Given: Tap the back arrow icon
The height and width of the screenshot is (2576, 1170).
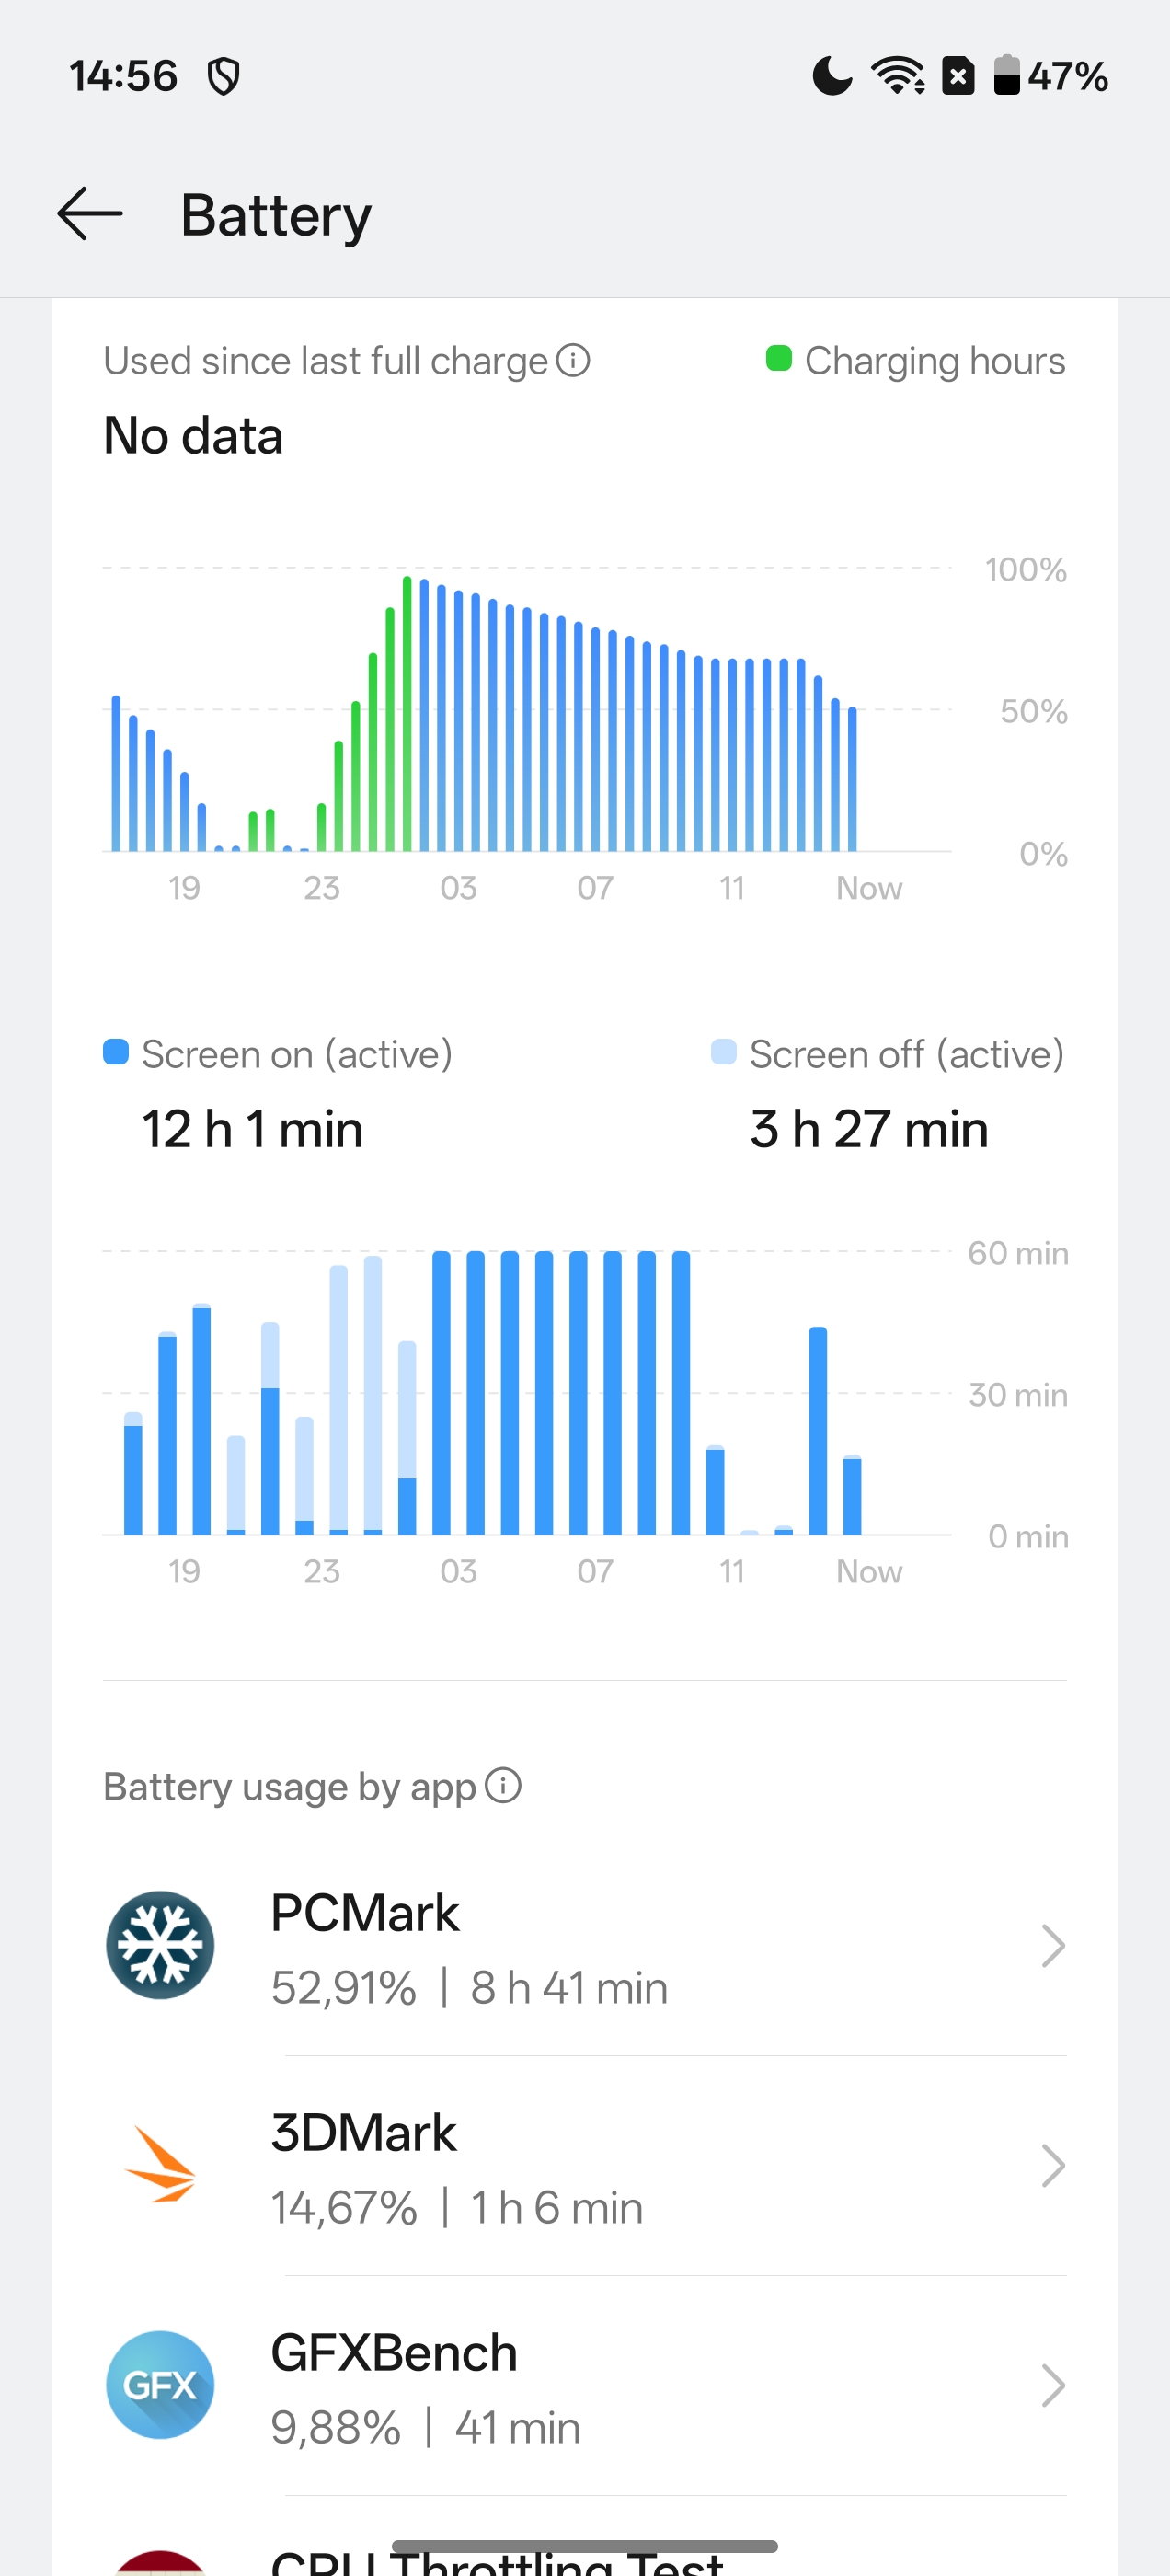Looking at the screenshot, I should (90, 214).
